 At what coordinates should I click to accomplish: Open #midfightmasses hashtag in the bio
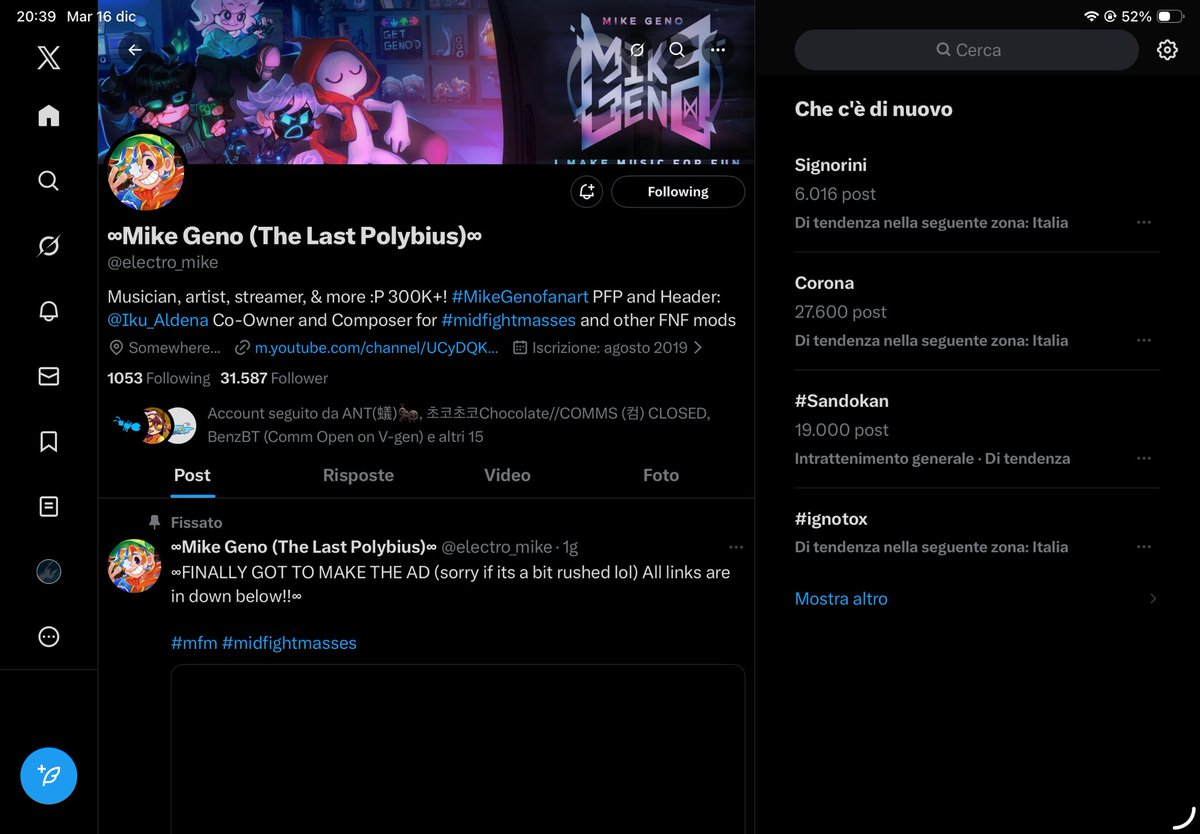508,320
